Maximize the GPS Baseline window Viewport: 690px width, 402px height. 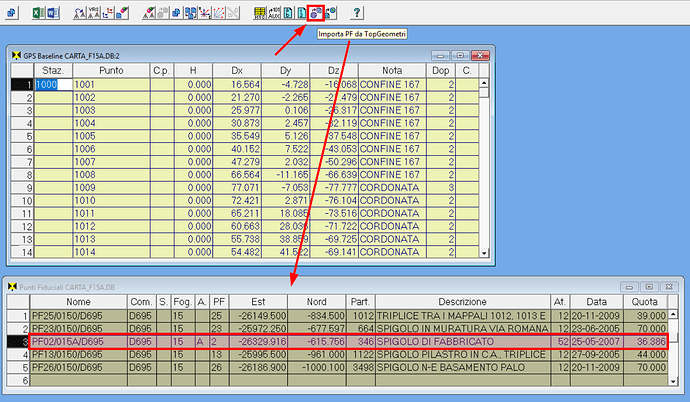459,55
